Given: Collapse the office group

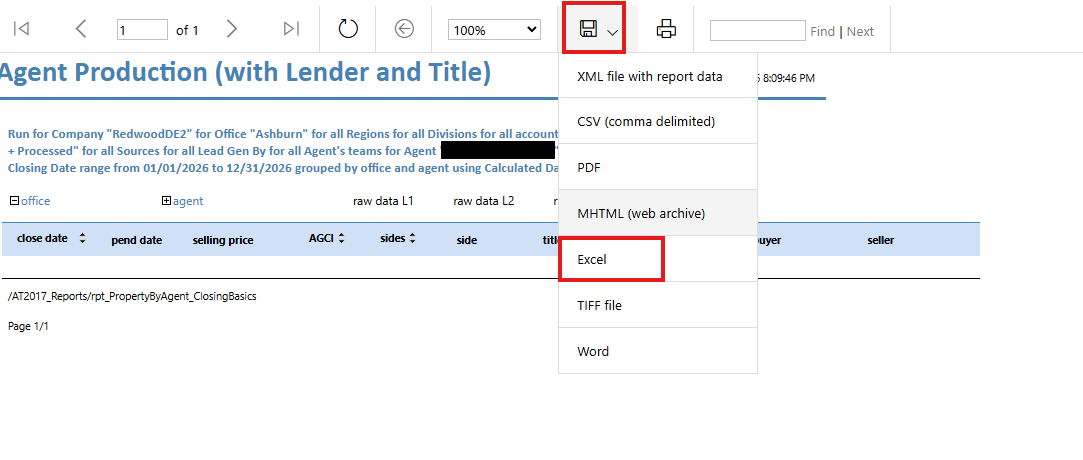Looking at the screenshot, I should pos(14,201).
